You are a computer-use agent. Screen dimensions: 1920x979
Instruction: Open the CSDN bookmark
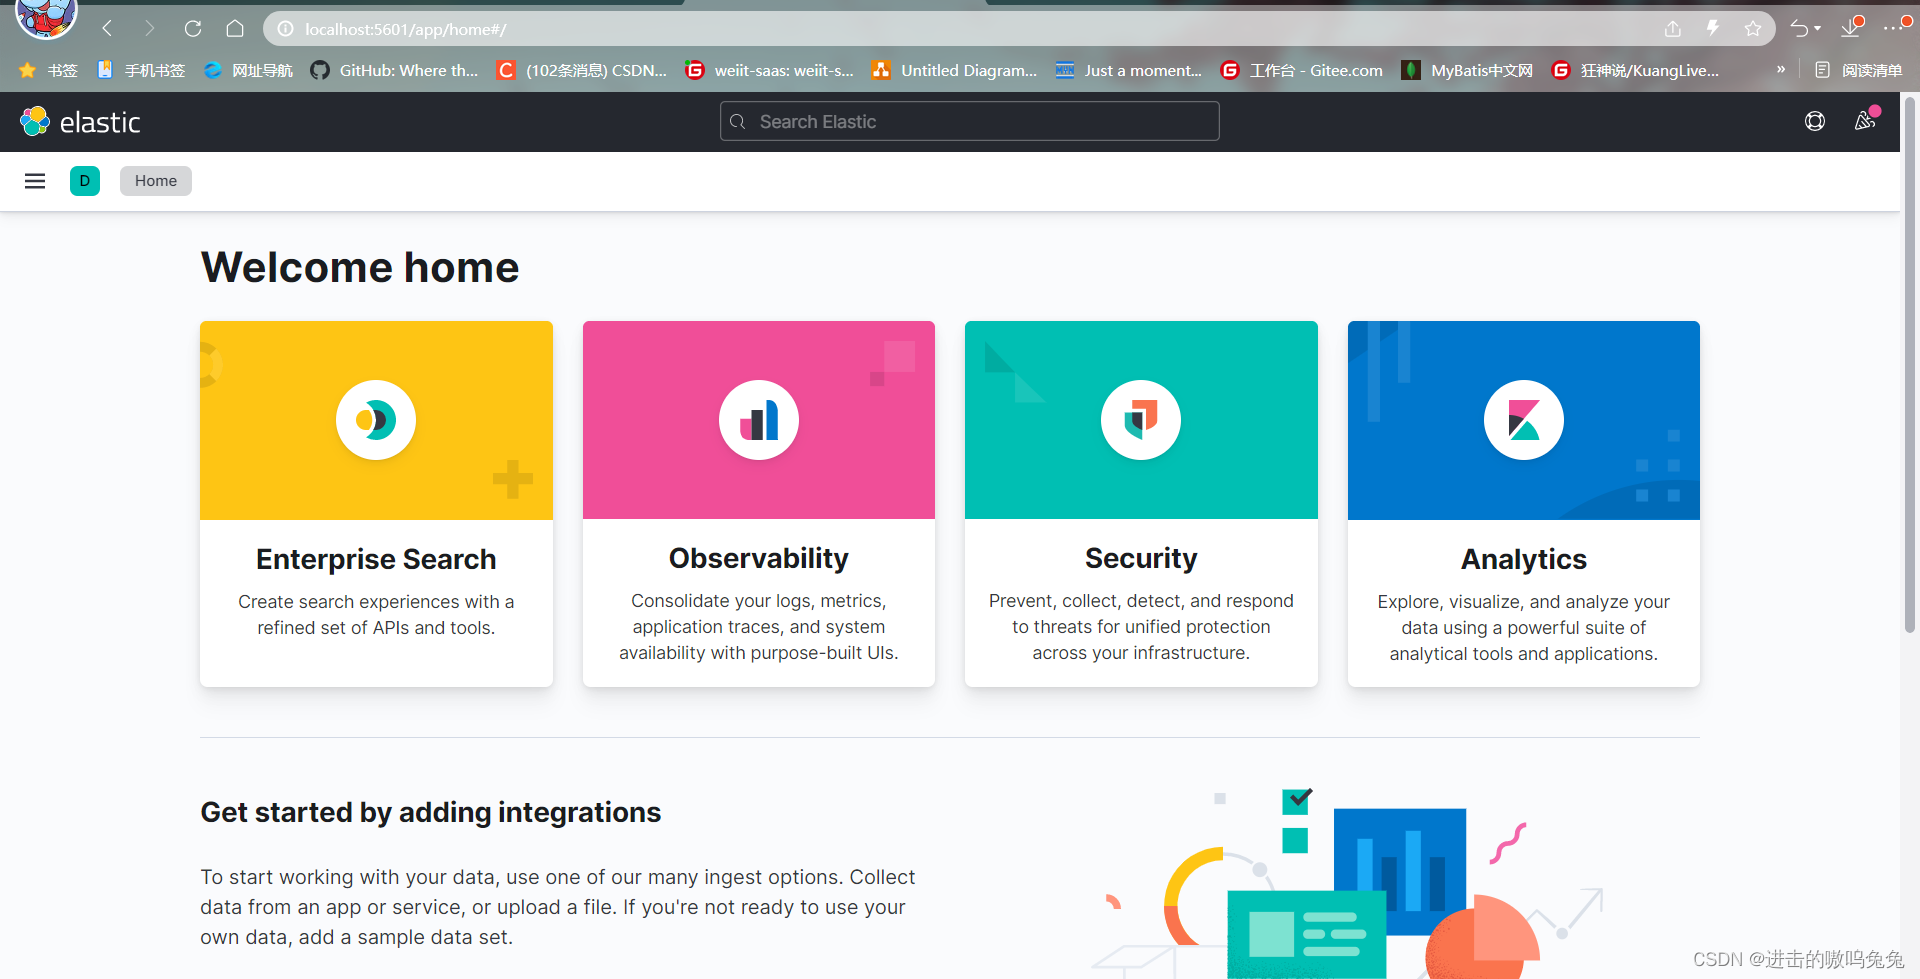[582, 70]
